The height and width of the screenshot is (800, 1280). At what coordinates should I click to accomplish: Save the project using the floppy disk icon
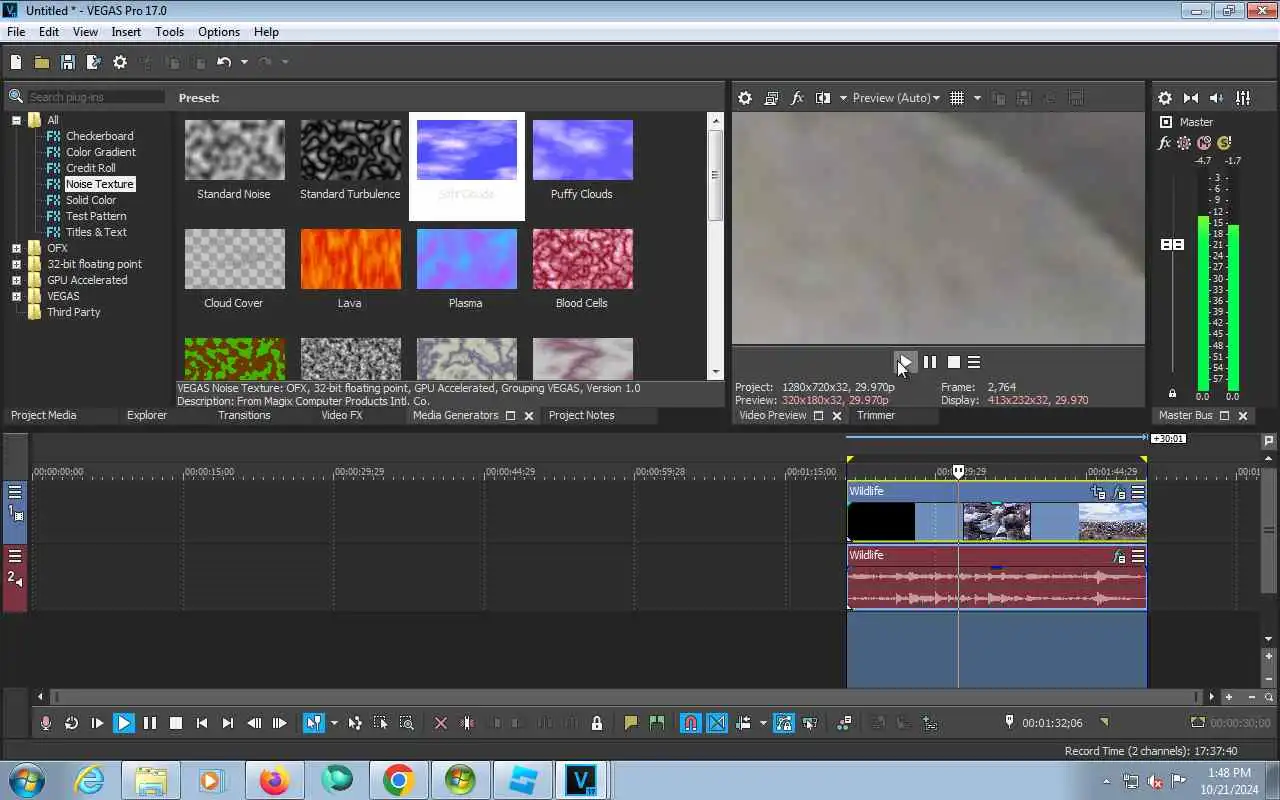68,62
